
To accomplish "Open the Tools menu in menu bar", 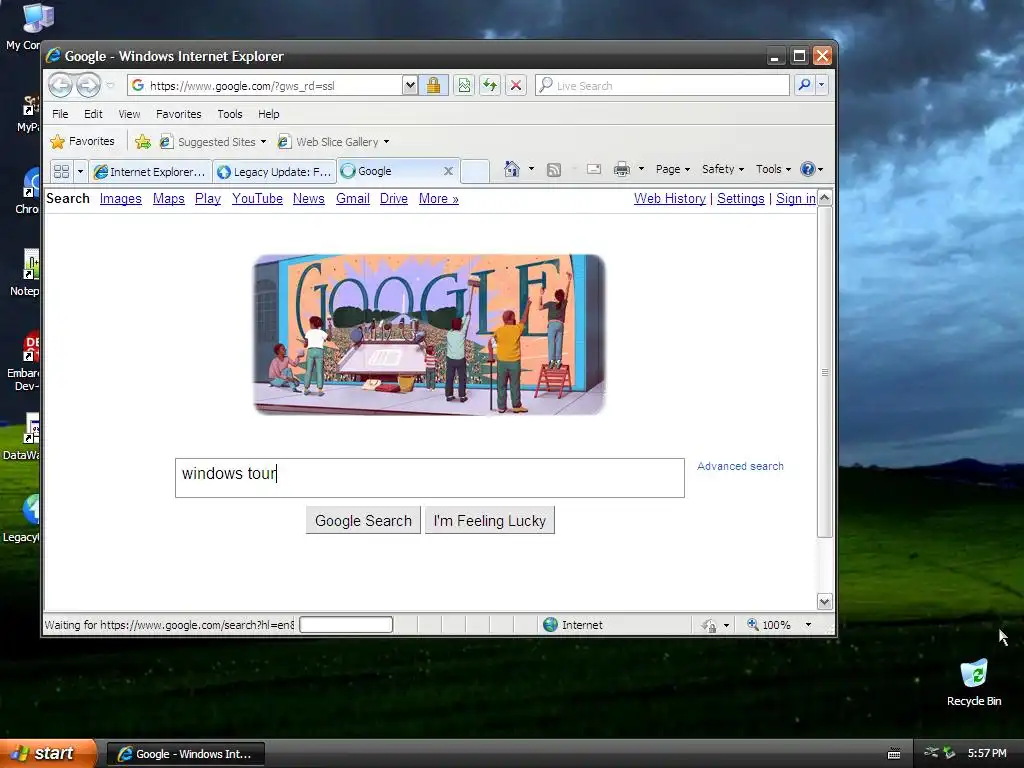I will click(x=230, y=114).
